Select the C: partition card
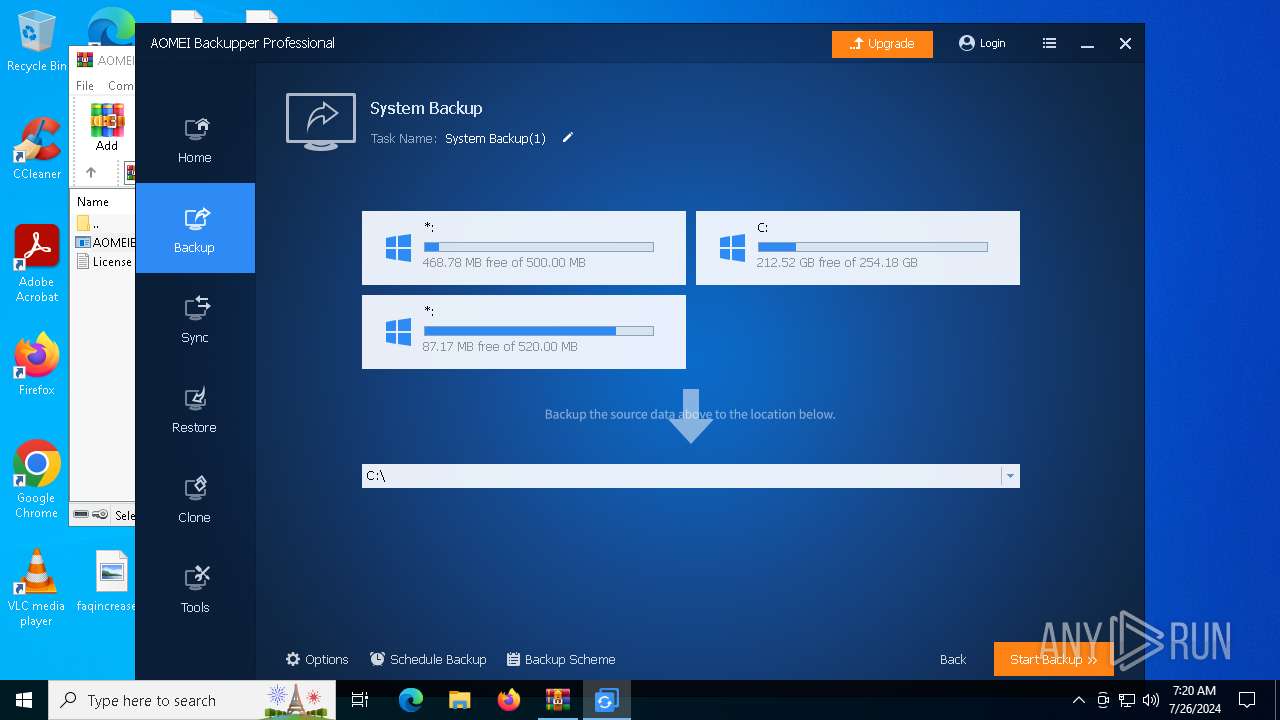This screenshot has height=720, width=1280. [858, 248]
